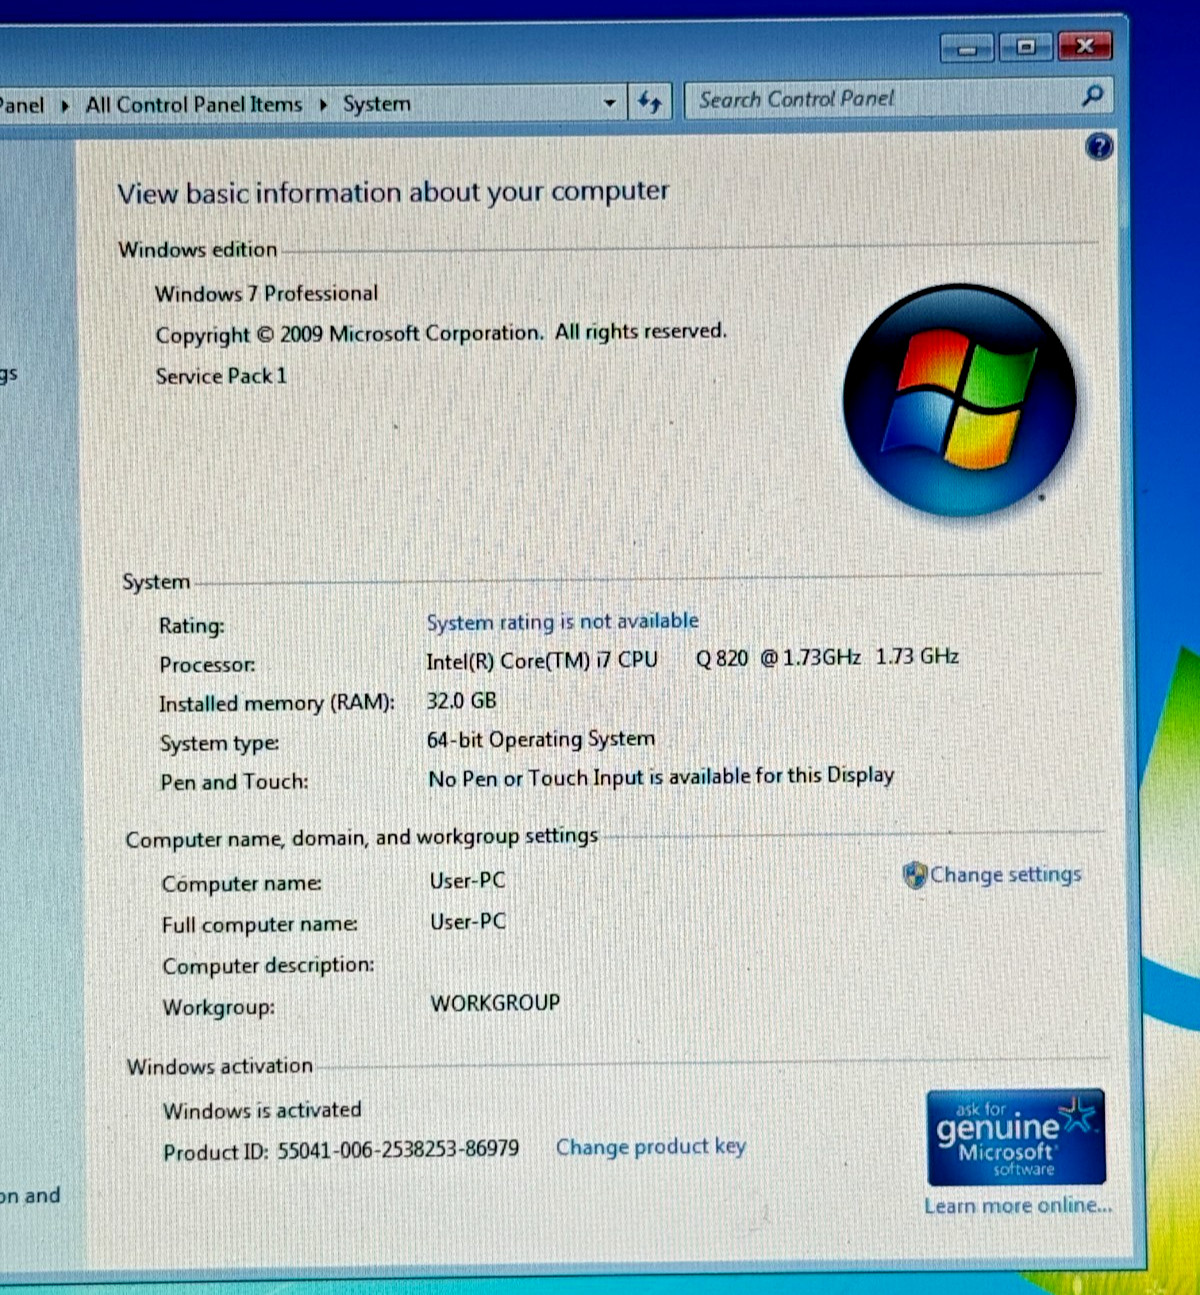The width and height of the screenshot is (1200, 1295).
Task: Click the No Pen or Touch Input text
Action: point(661,777)
